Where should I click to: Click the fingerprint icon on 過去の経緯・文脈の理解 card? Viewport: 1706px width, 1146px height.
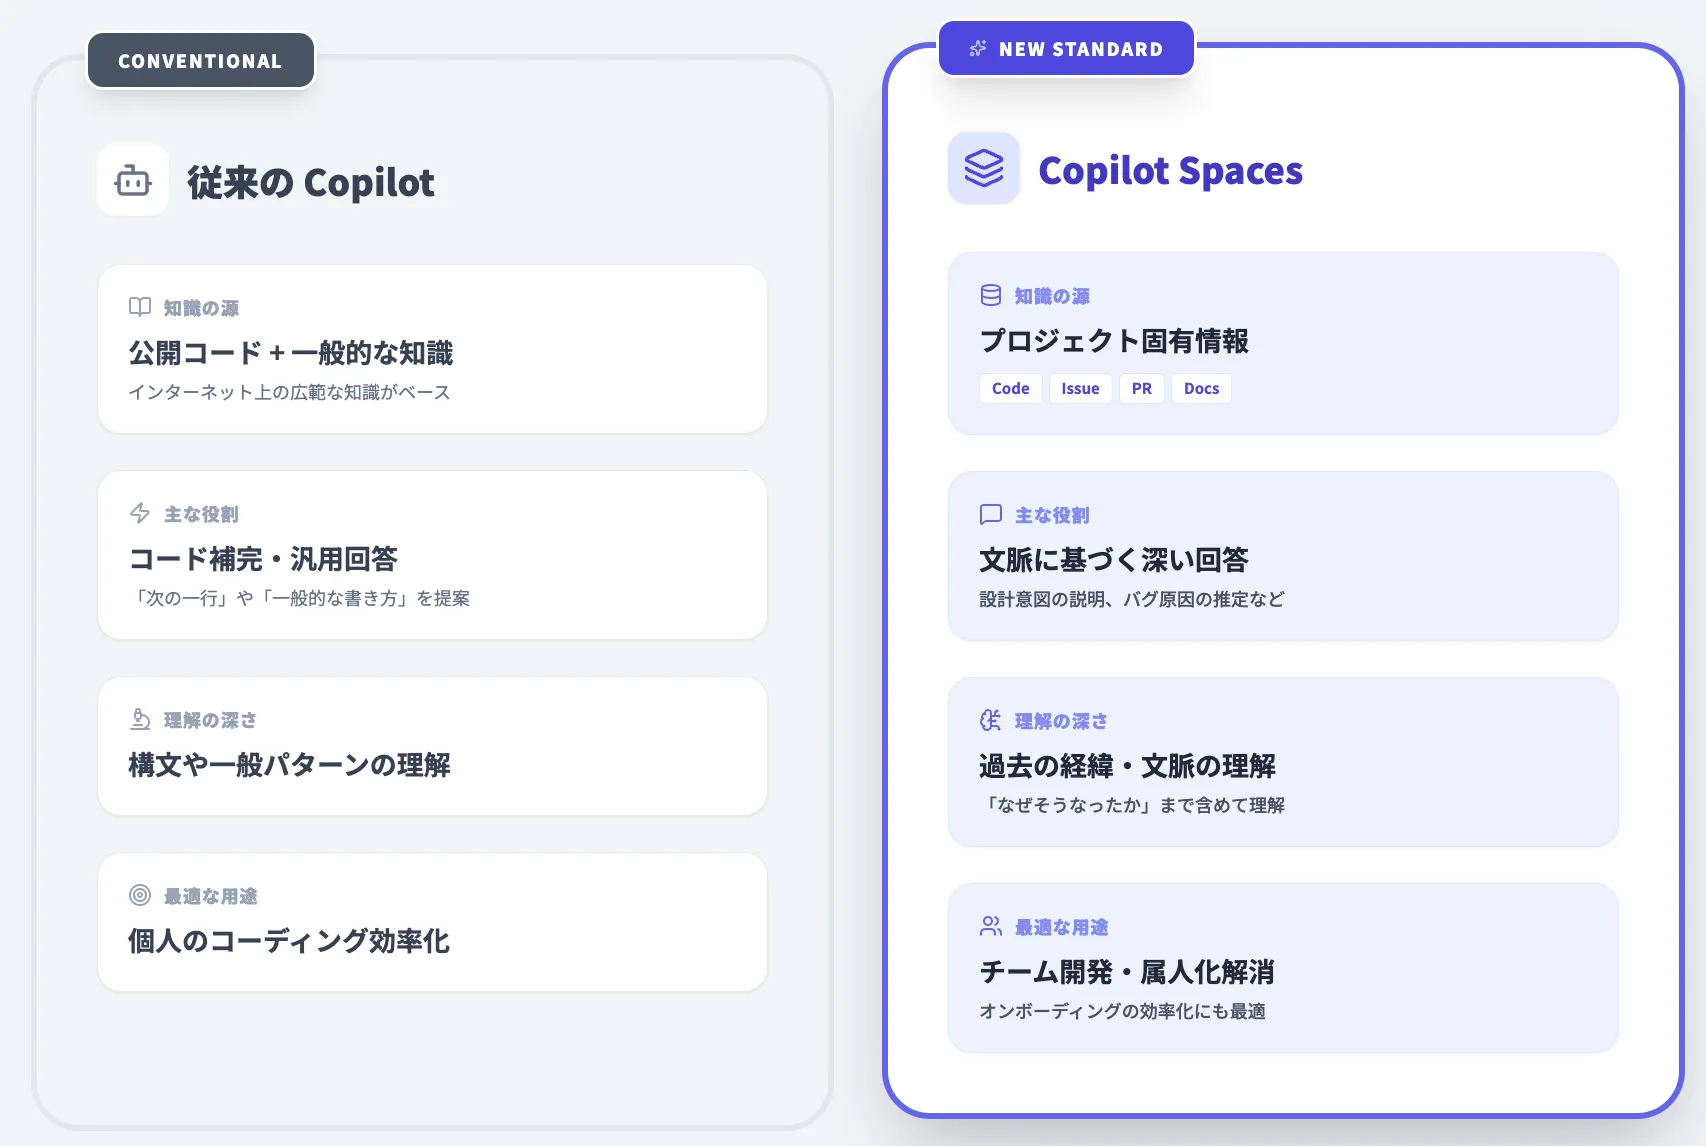(991, 719)
